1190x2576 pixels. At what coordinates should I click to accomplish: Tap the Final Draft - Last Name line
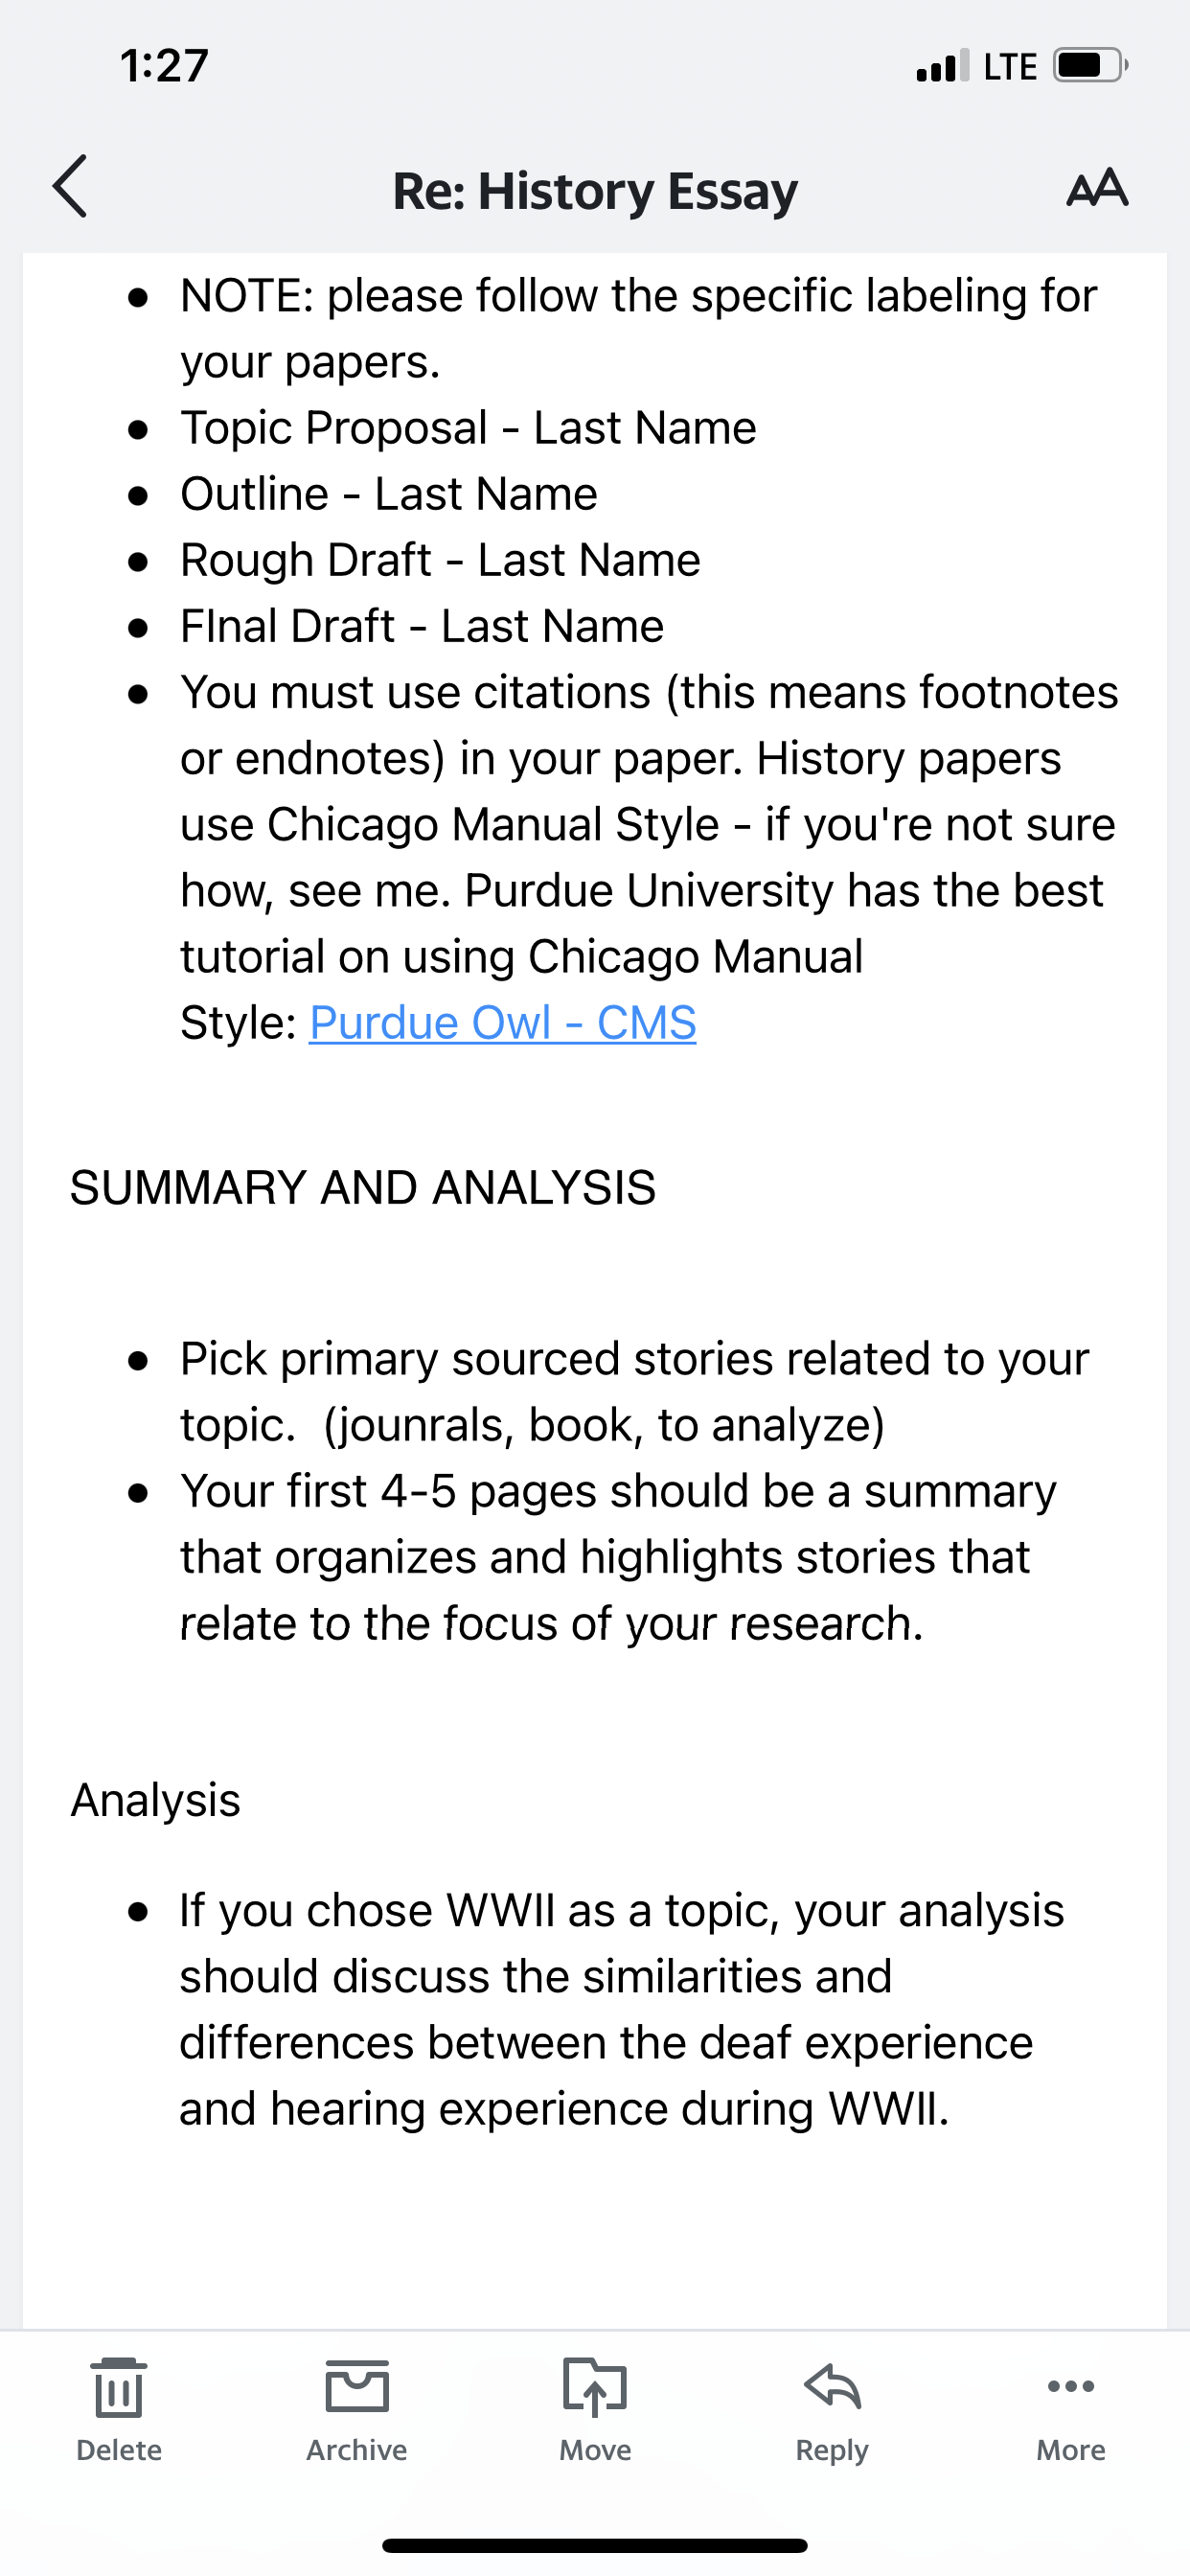[x=422, y=626]
